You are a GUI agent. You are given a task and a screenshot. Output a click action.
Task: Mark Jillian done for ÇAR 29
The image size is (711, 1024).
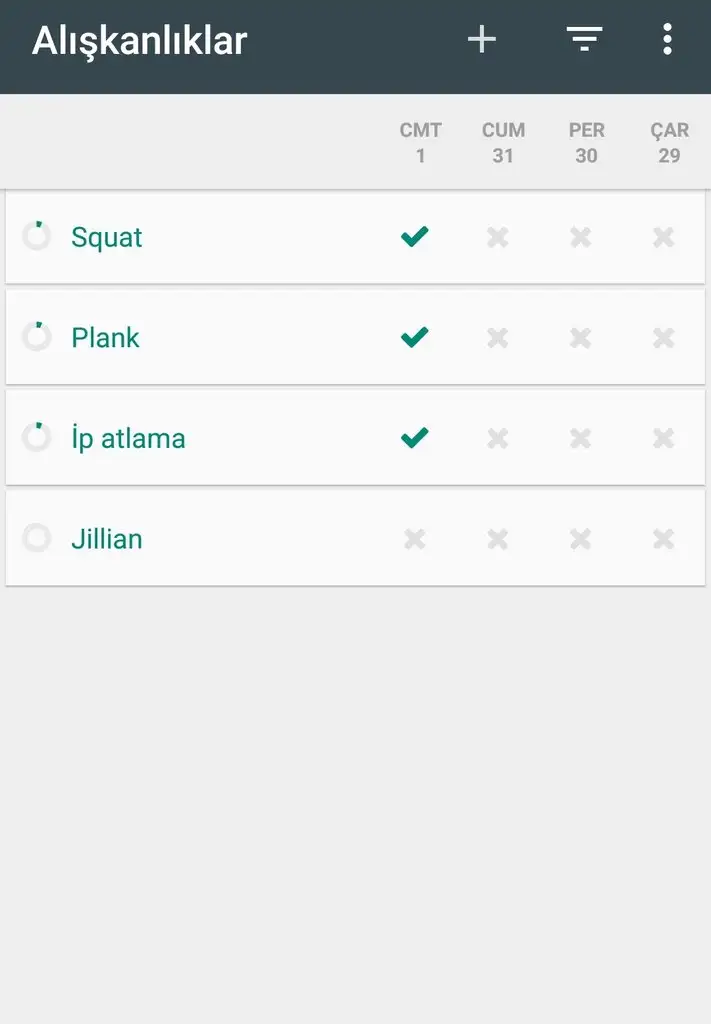(x=663, y=539)
